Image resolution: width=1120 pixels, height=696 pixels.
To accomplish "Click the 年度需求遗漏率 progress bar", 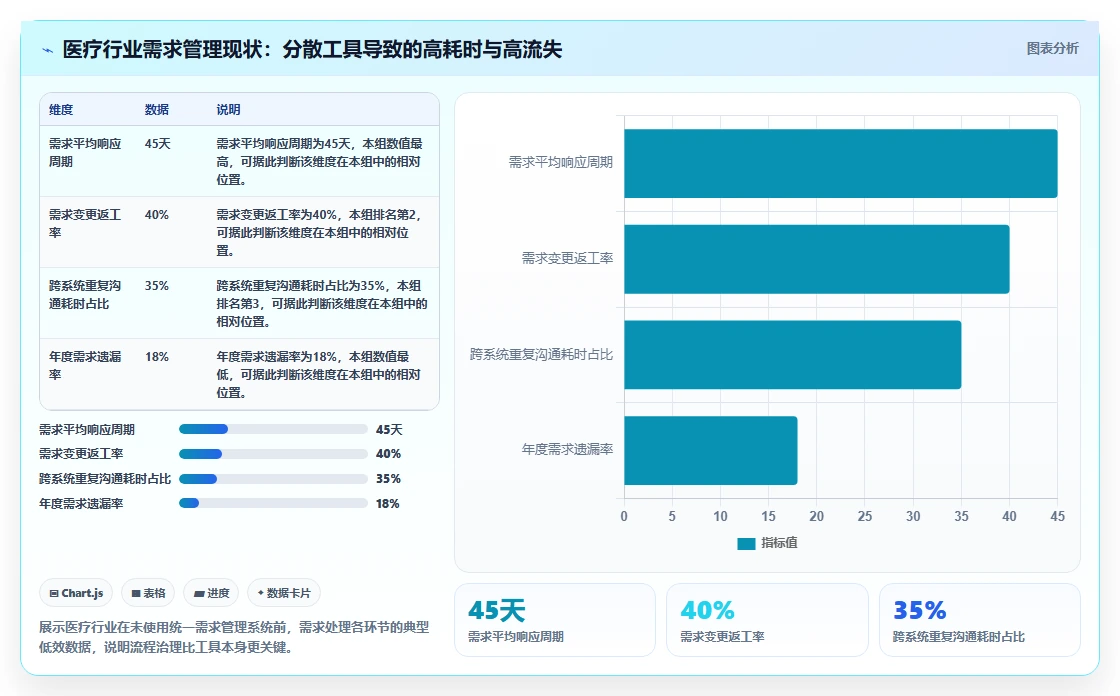I will [x=273, y=503].
